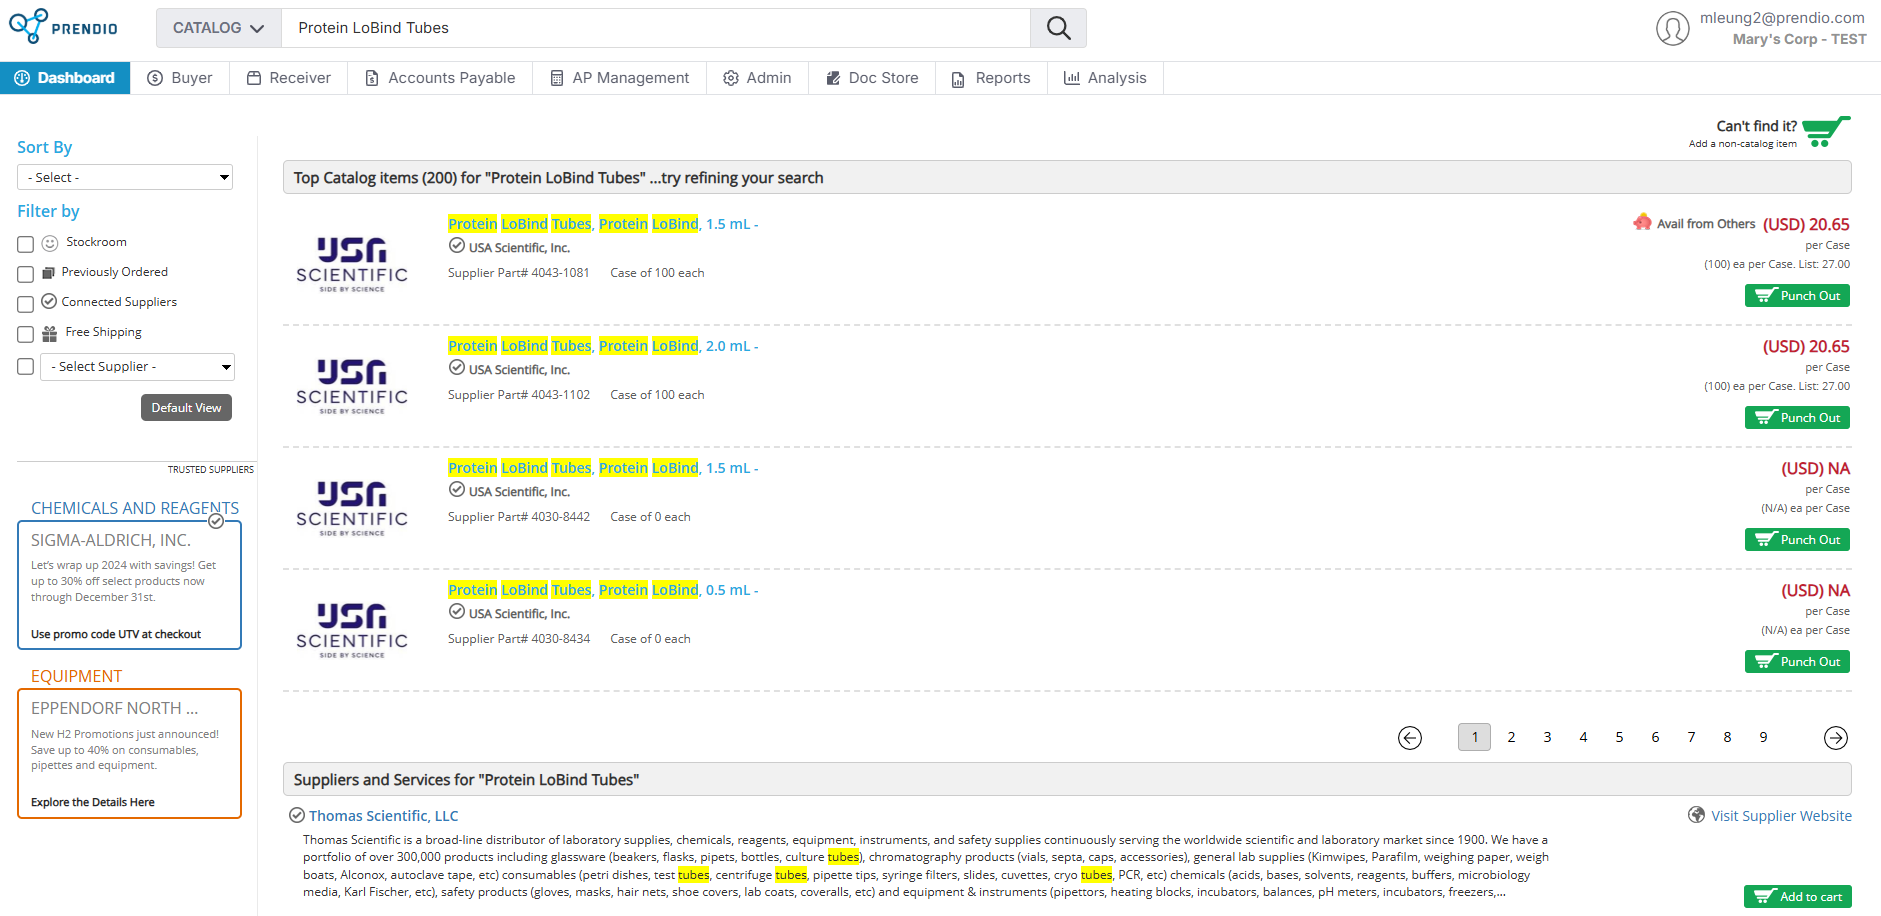The height and width of the screenshot is (916, 1881).
Task: Open the Sigma-Aldrich, Inc. promo card
Action: click(x=129, y=585)
